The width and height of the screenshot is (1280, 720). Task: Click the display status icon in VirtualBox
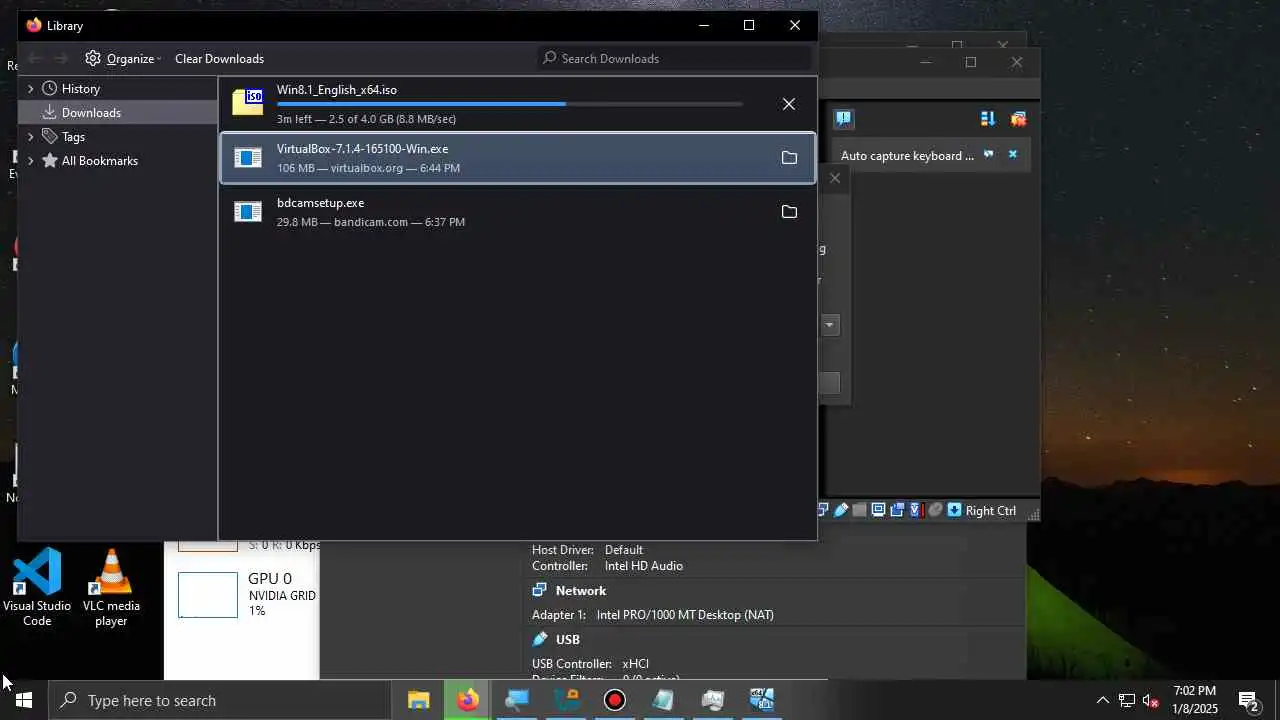pos(878,510)
